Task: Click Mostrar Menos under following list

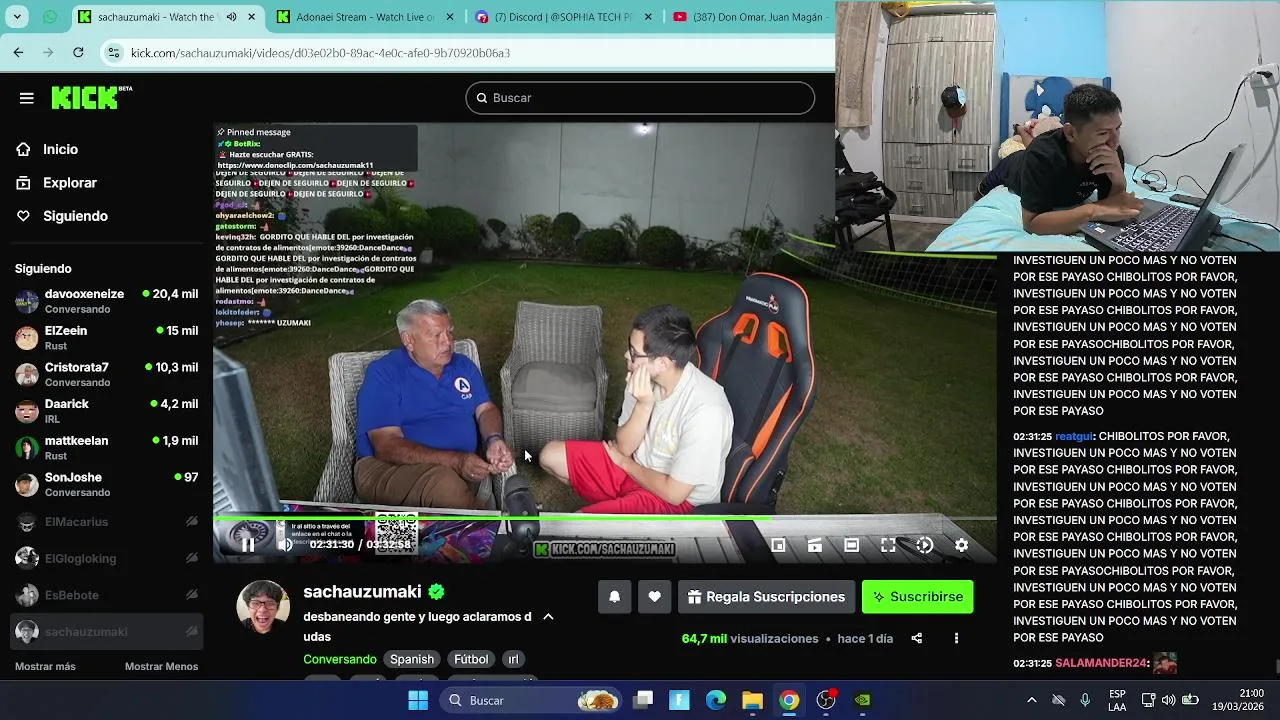Action: [x=161, y=667]
